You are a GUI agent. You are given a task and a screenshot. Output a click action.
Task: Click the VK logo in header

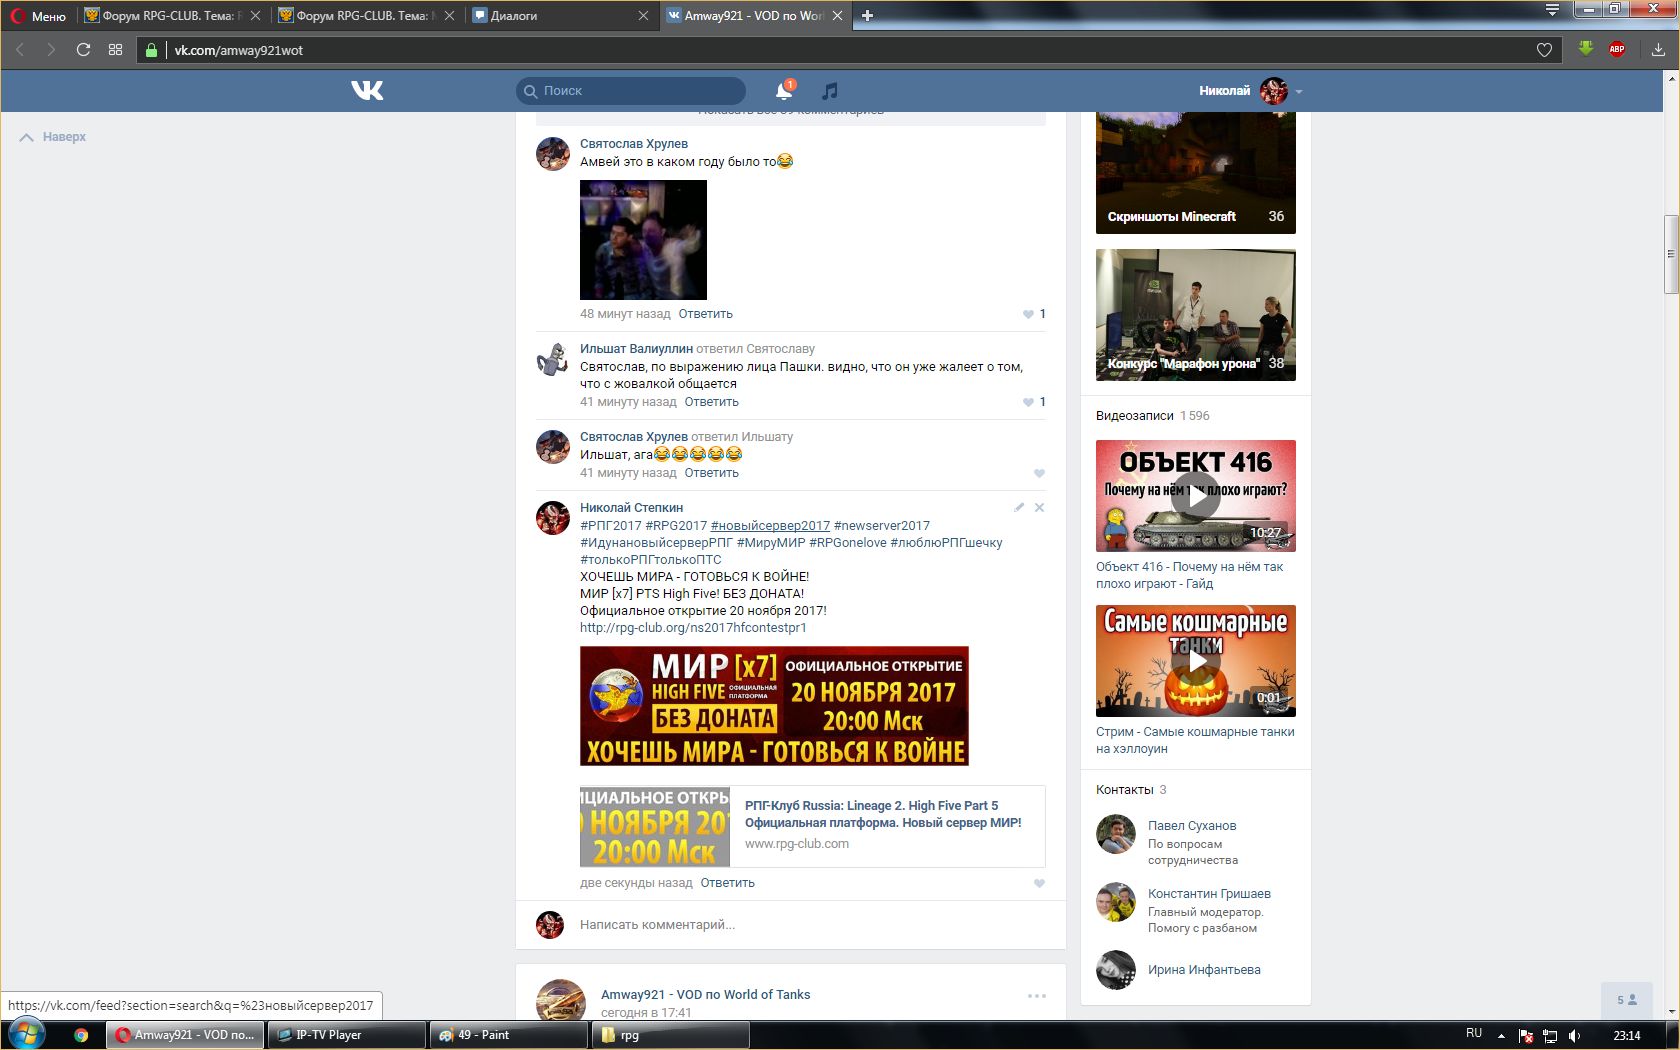click(367, 90)
